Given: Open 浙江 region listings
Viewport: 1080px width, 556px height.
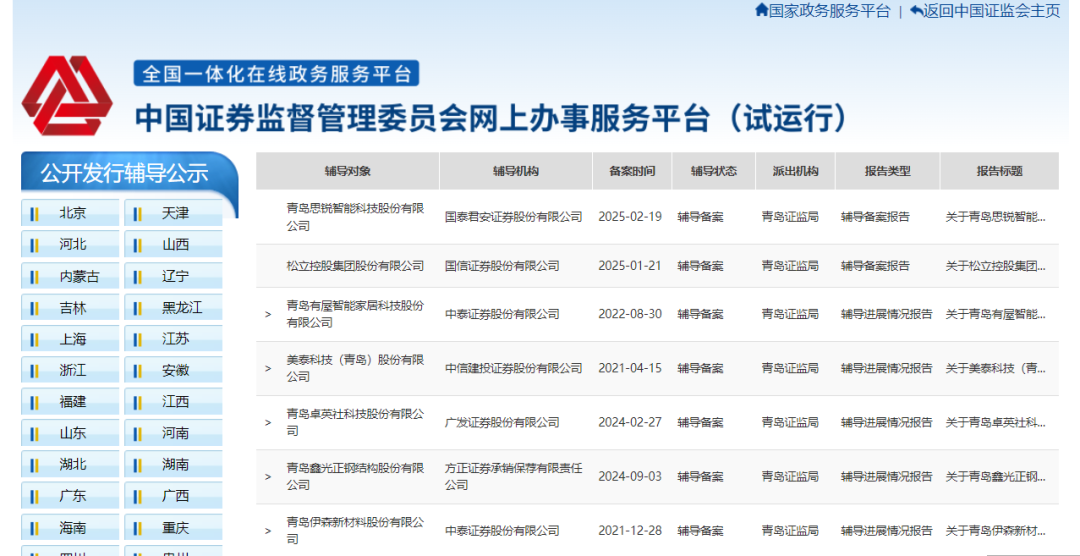Looking at the screenshot, I should tap(70, 371).
